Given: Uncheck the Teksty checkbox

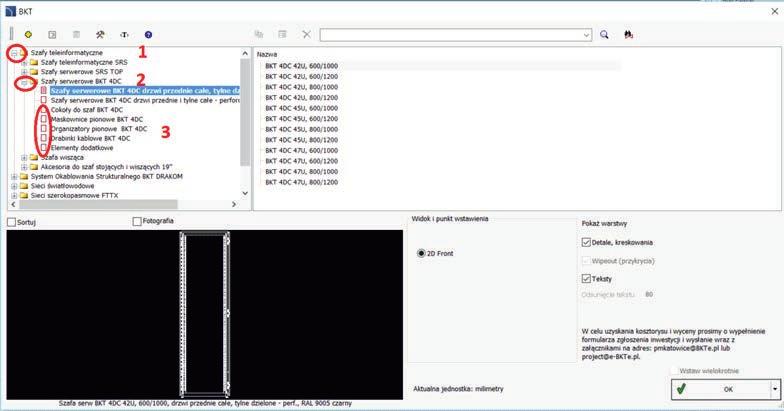Looking at the screenshot, I should click(x=586, y=278).
